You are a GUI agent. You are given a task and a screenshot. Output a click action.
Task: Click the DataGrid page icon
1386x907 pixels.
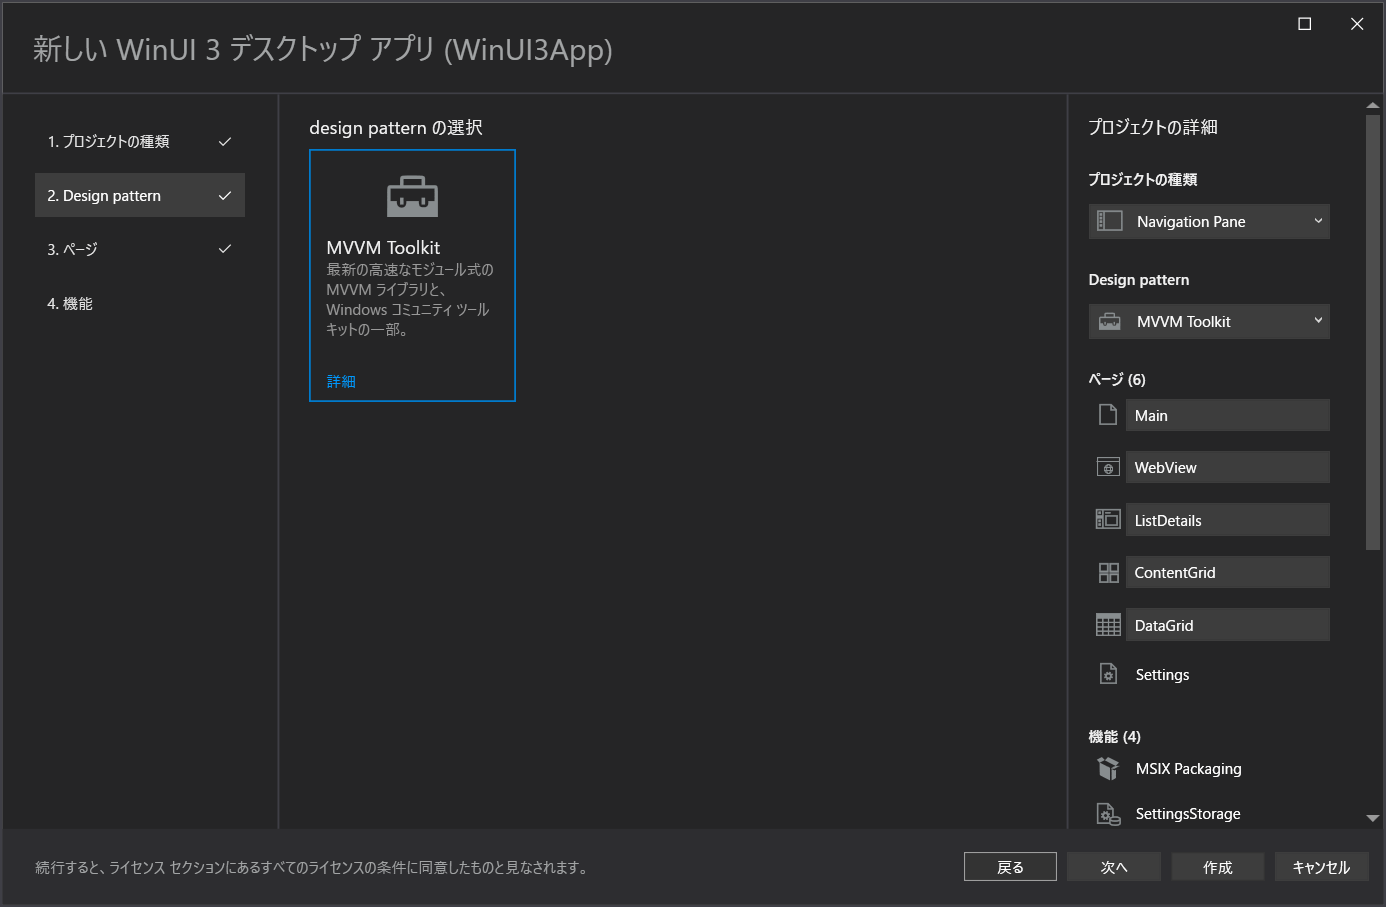tap(1108, 625)
